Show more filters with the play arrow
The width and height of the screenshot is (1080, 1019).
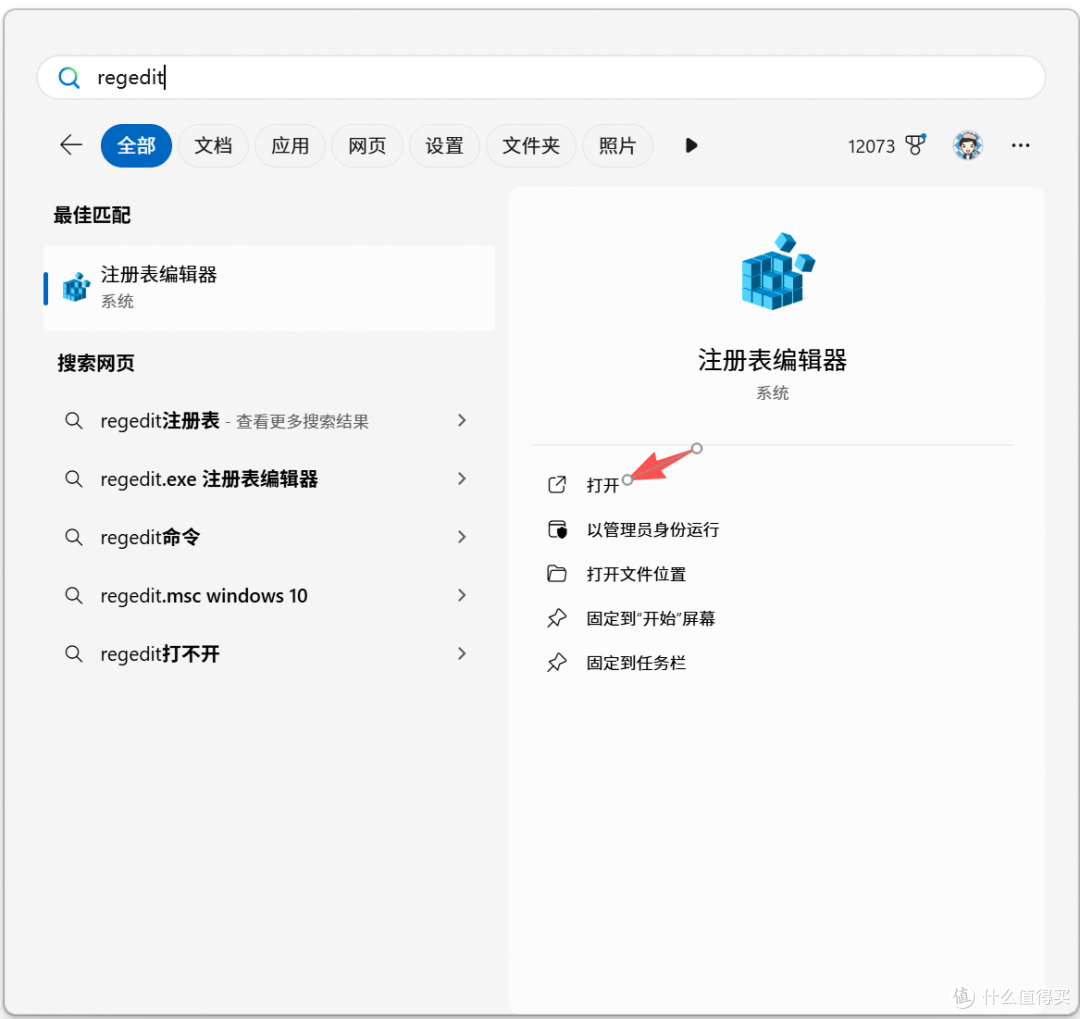point(692,145)
